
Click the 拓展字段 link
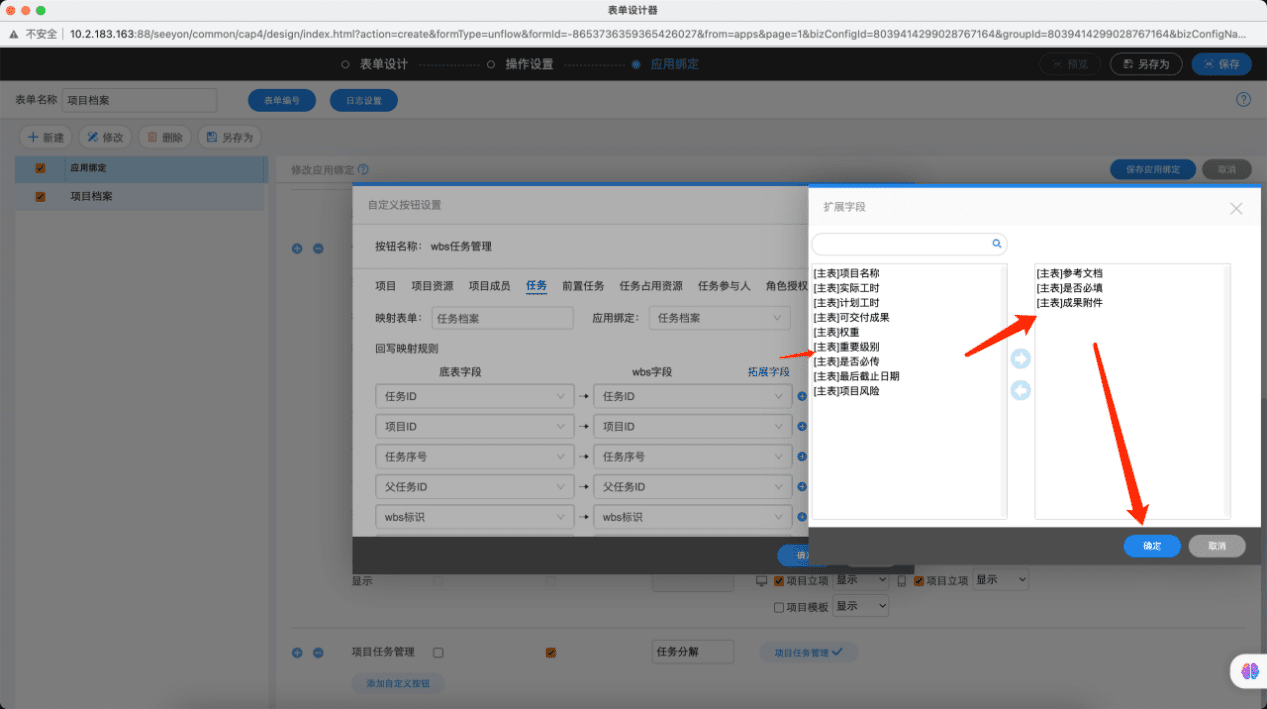[769, 372]
